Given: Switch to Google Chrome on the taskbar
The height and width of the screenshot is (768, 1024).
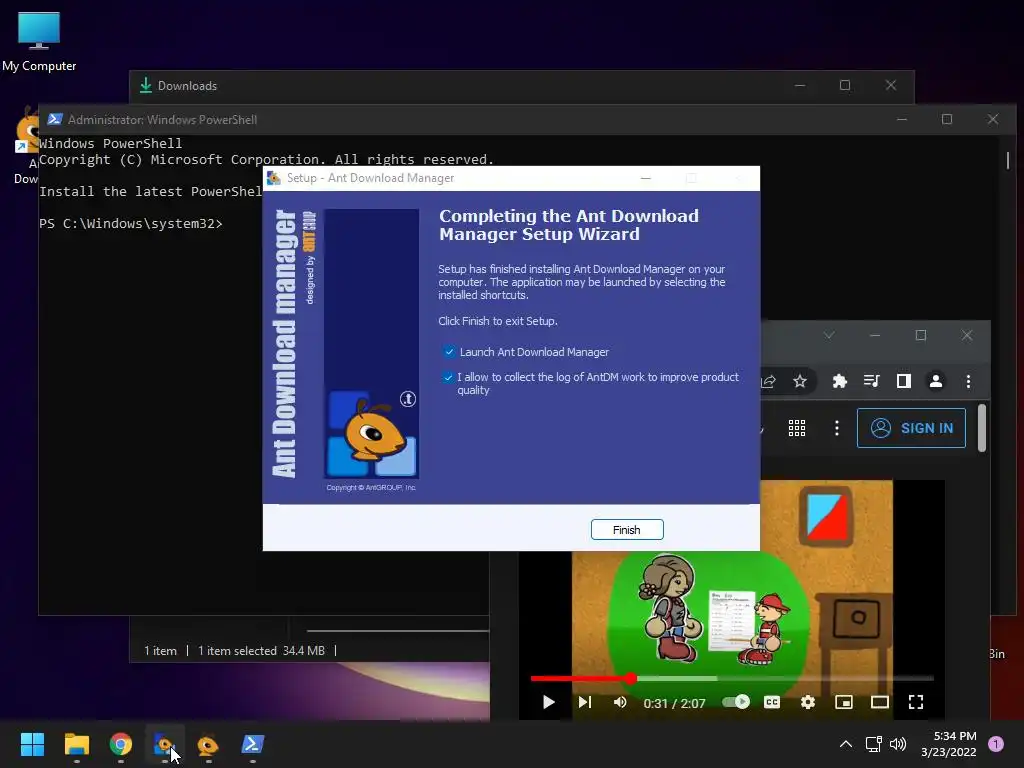Looking at the screenshot, I should click(x=121, y=744).
